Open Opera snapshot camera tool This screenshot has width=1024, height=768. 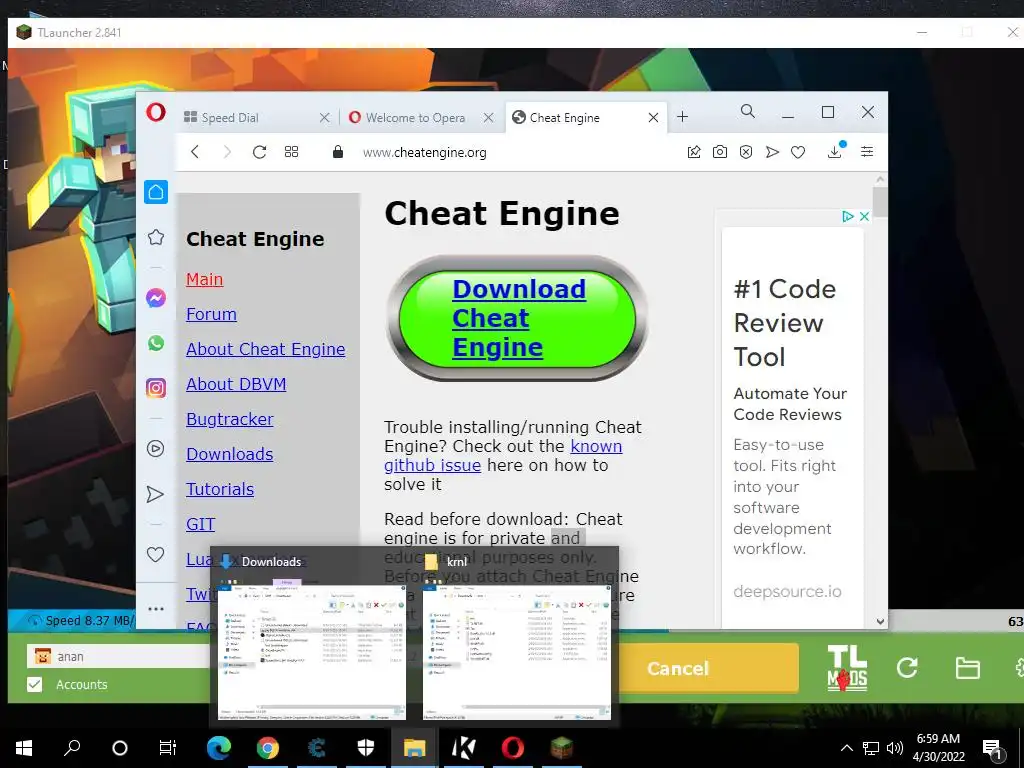[x=720, y=152]
